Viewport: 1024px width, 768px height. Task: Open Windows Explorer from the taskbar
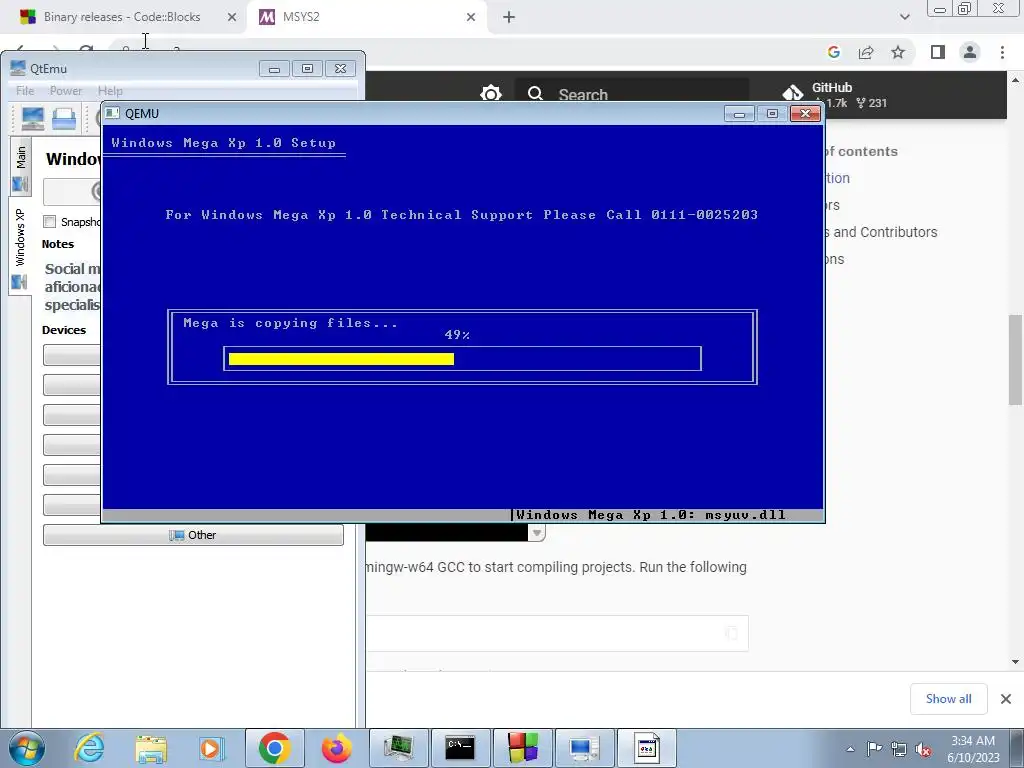[x=151, y=748]
